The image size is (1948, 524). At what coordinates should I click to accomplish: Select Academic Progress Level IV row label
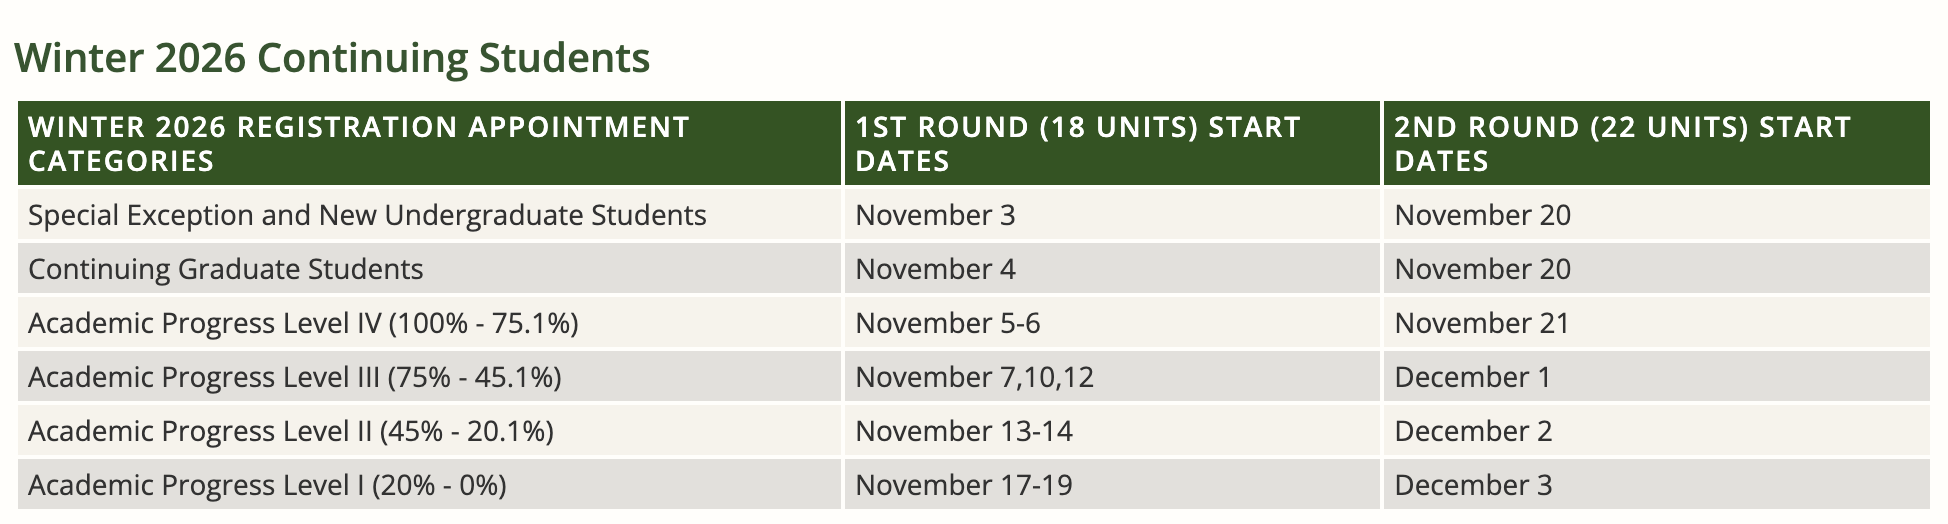pos(303,323)
